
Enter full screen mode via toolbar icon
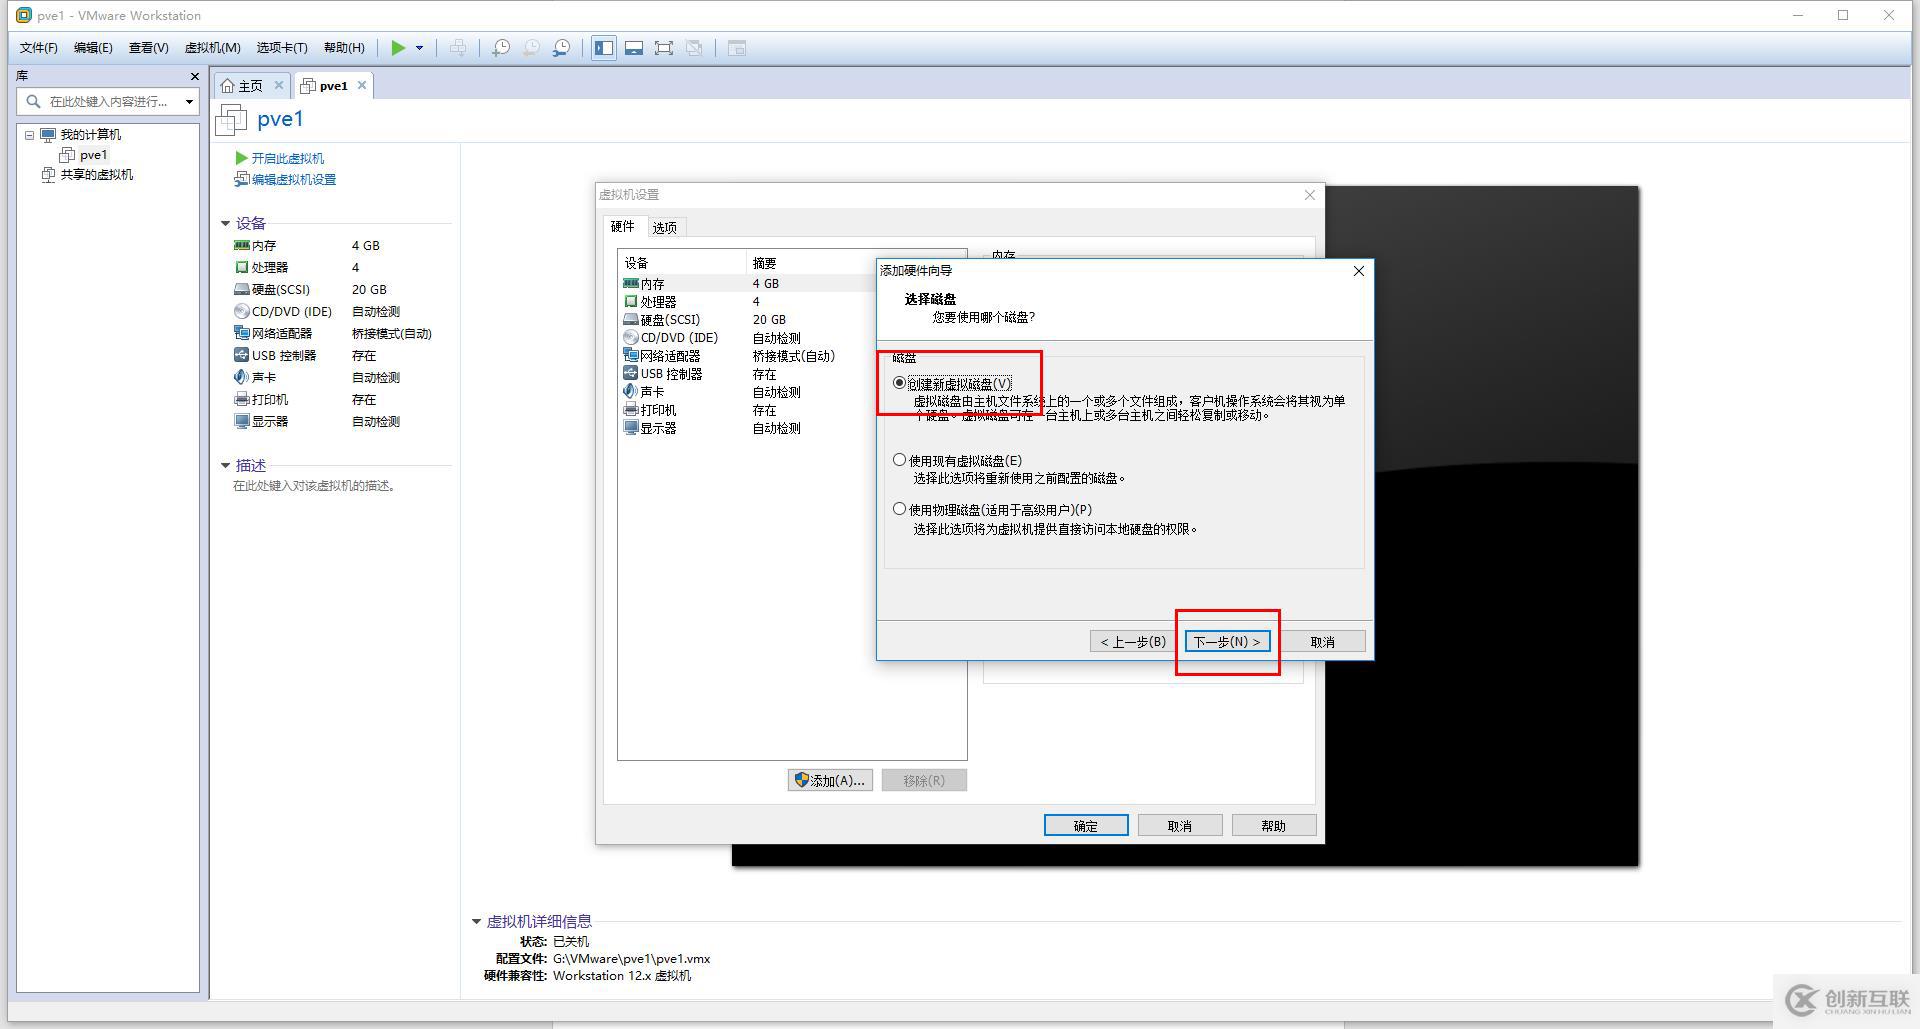(663, 48)
